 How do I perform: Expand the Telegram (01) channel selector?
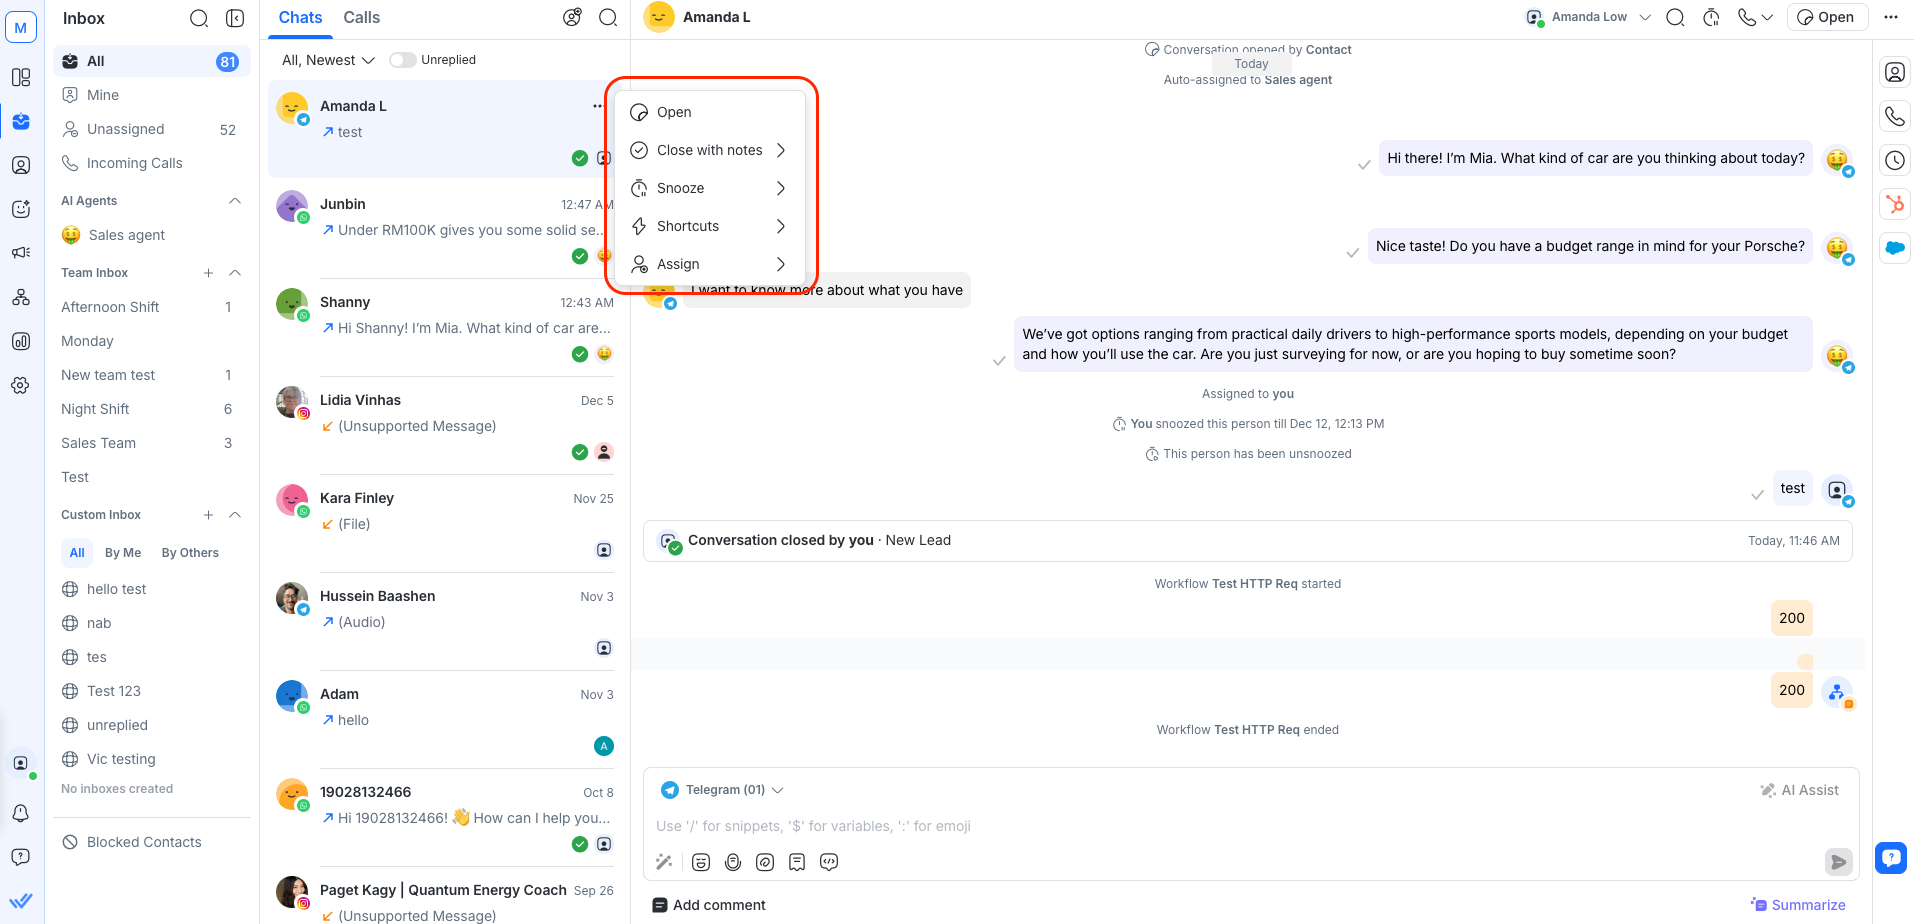click(723, 790)
